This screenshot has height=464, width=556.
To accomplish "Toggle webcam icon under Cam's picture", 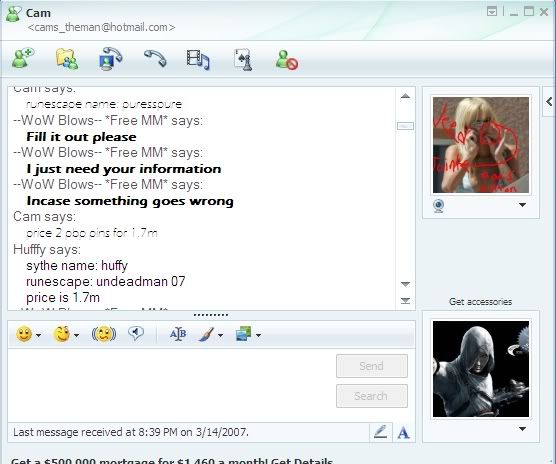I will [x=439, y=206].
